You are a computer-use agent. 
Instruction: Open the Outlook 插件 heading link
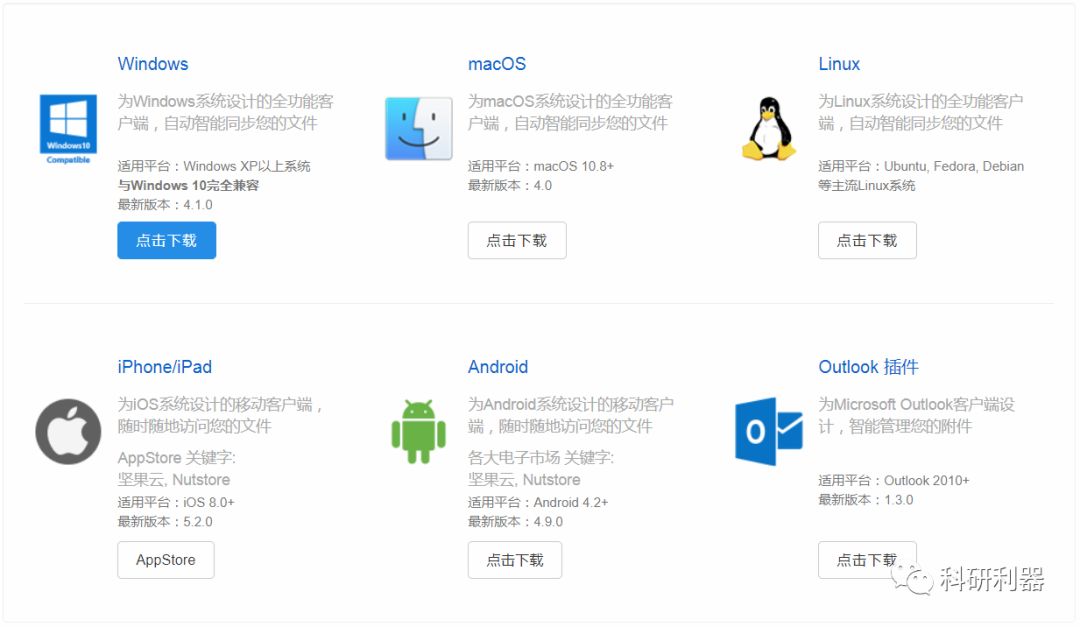[869, 367]
